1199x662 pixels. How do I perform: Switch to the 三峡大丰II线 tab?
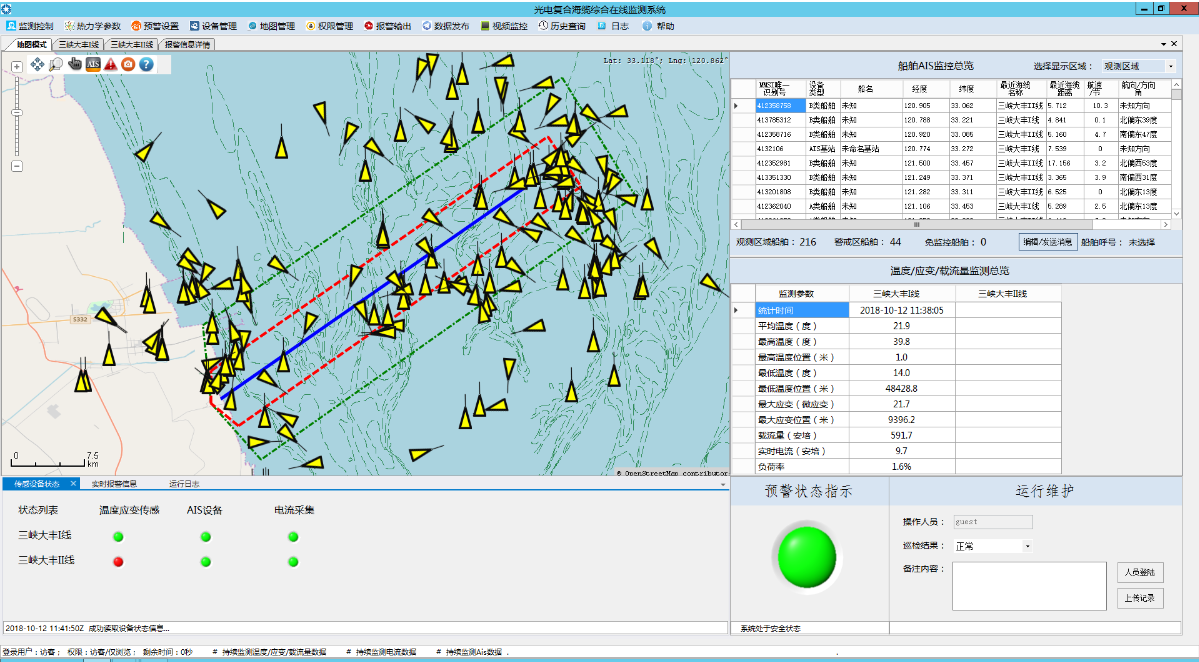pos(132,44)
